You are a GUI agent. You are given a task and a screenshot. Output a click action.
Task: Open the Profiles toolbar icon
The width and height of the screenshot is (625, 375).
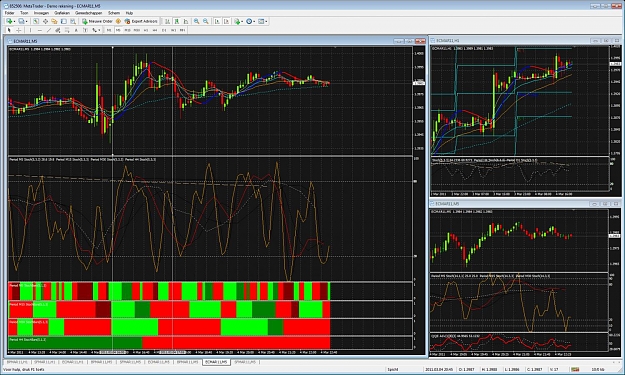[x=22, y=21]
